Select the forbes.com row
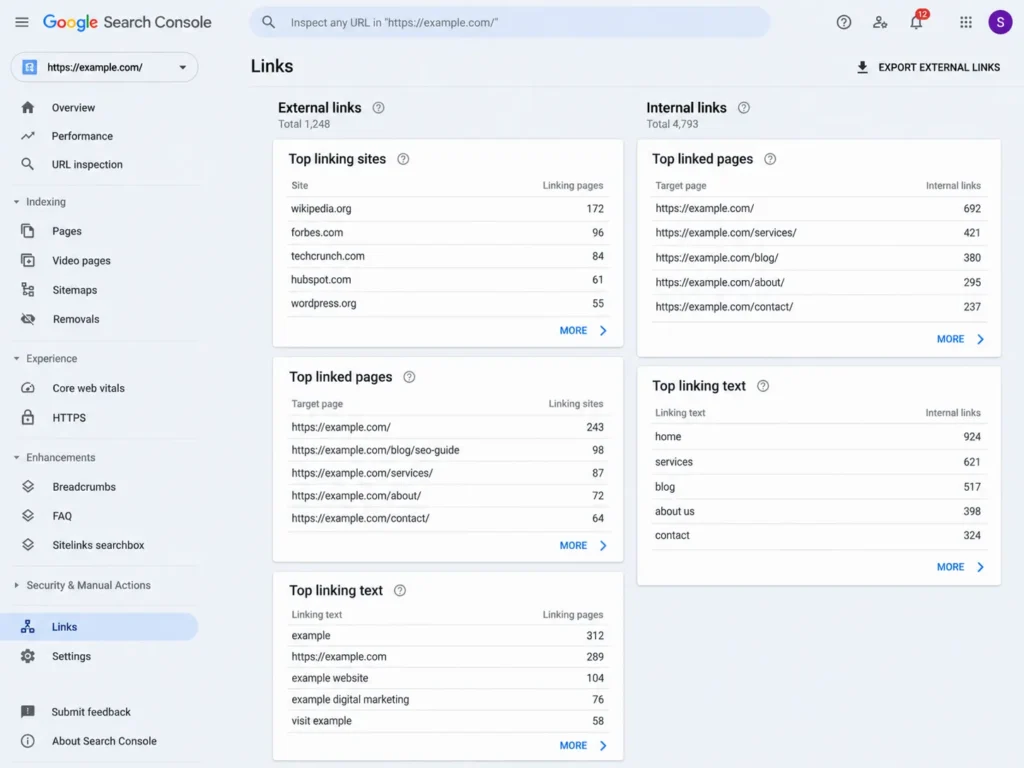 pyautogui.click(x=447, y=232)
